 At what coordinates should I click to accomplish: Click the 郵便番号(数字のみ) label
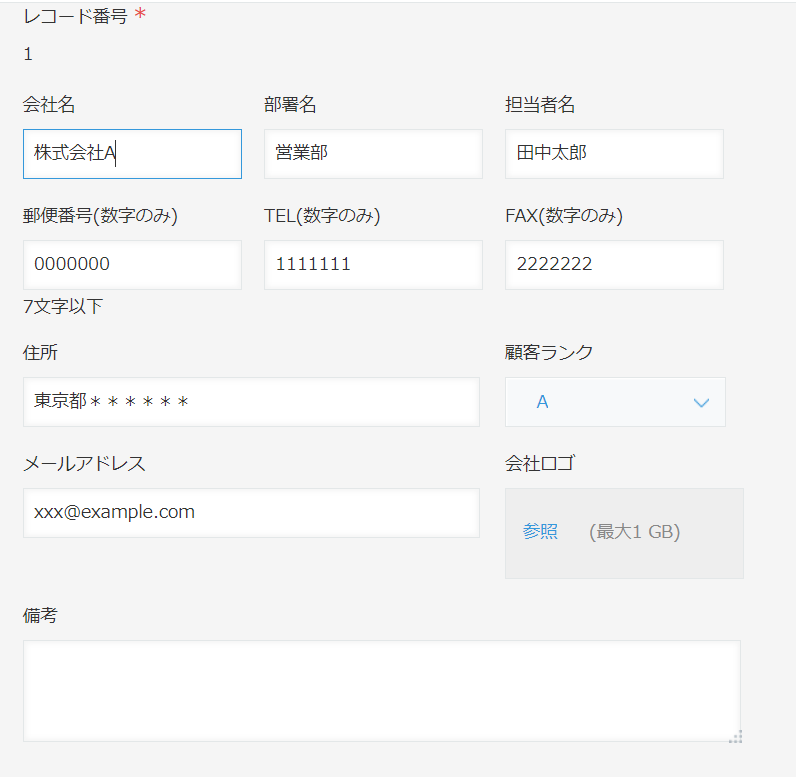click(x=101, y=216)
